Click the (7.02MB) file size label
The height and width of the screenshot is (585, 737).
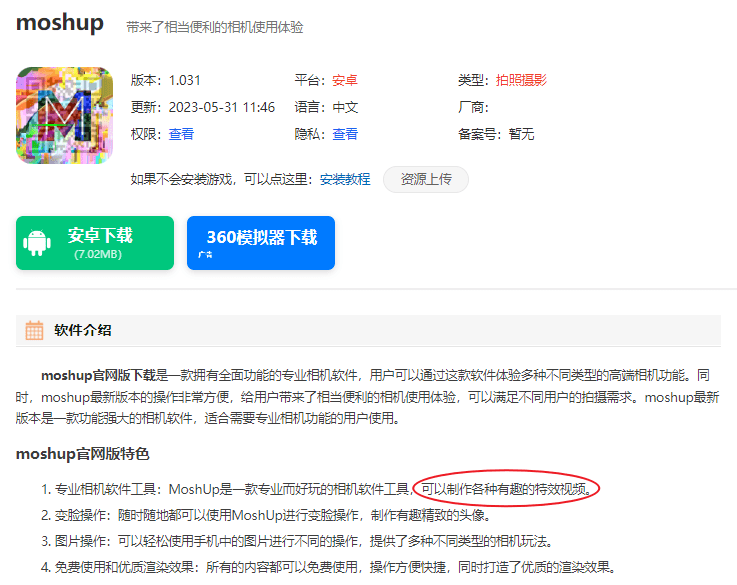[98, 254]
